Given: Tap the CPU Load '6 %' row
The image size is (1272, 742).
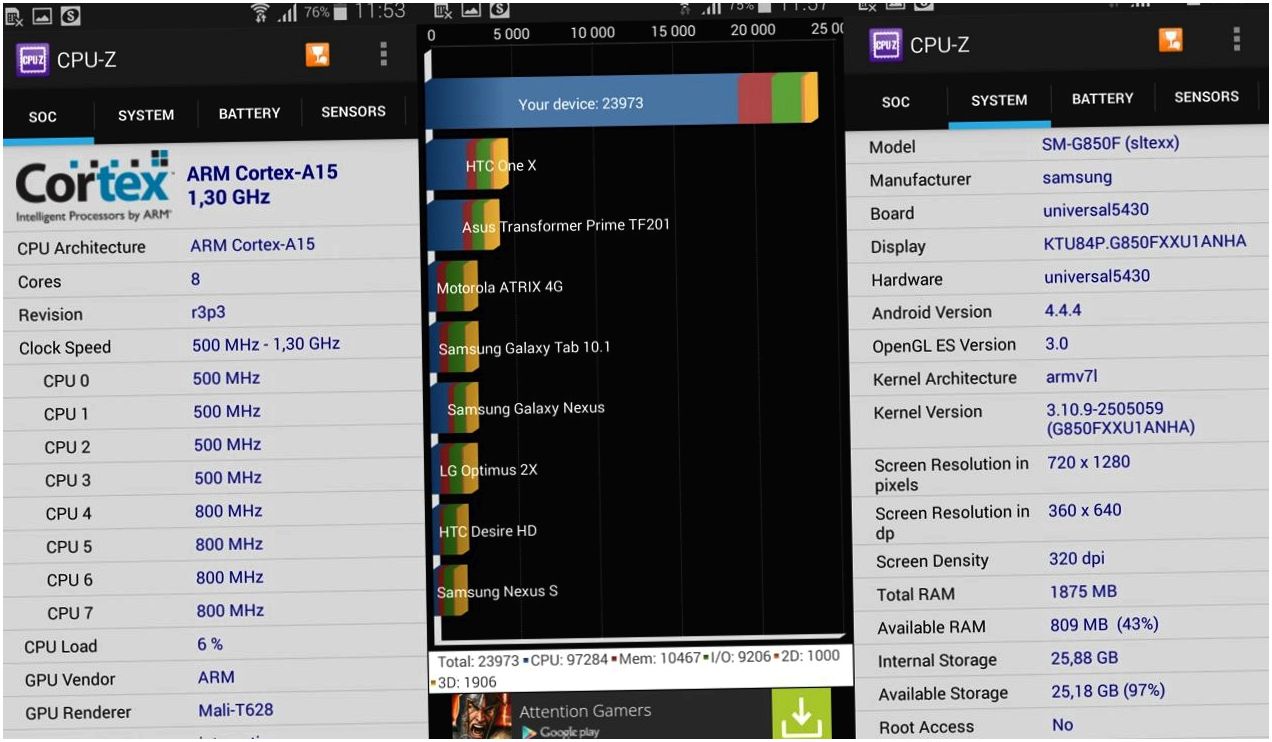Looking at the screenshot, I should click(213, 645).
